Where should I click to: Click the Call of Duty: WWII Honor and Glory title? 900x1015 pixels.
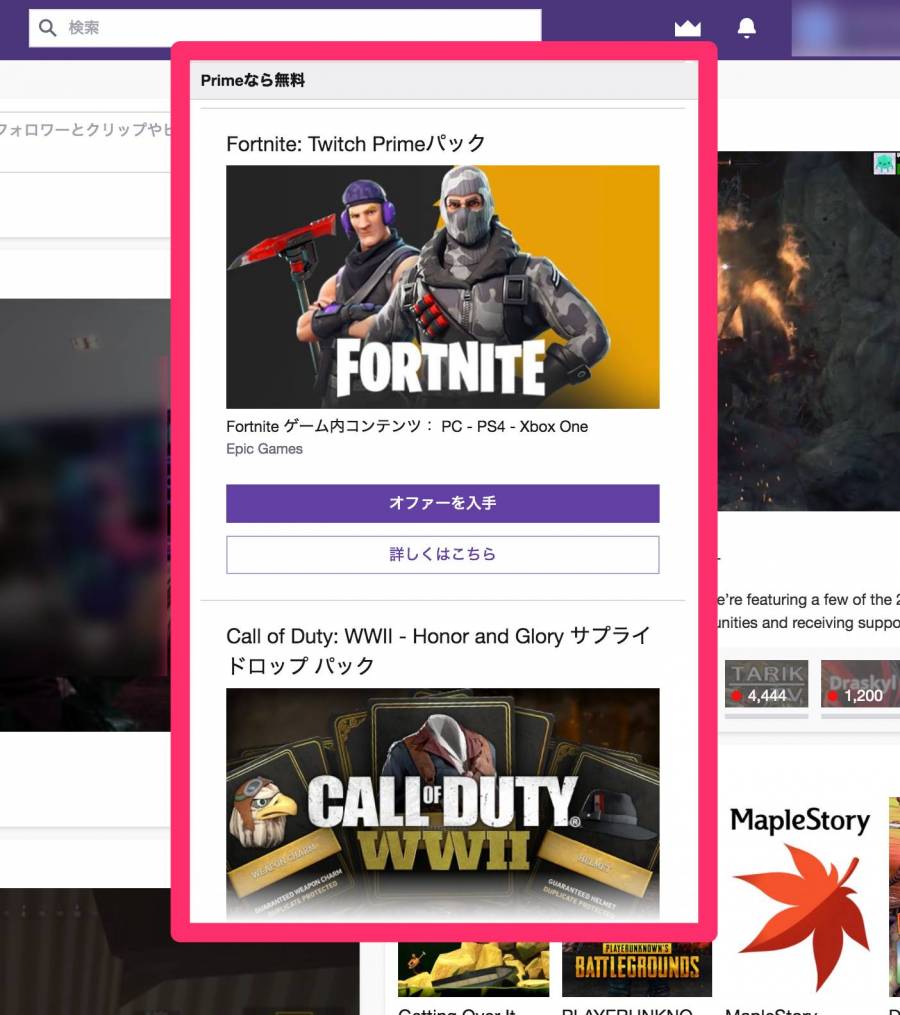[x=438, y=651]
